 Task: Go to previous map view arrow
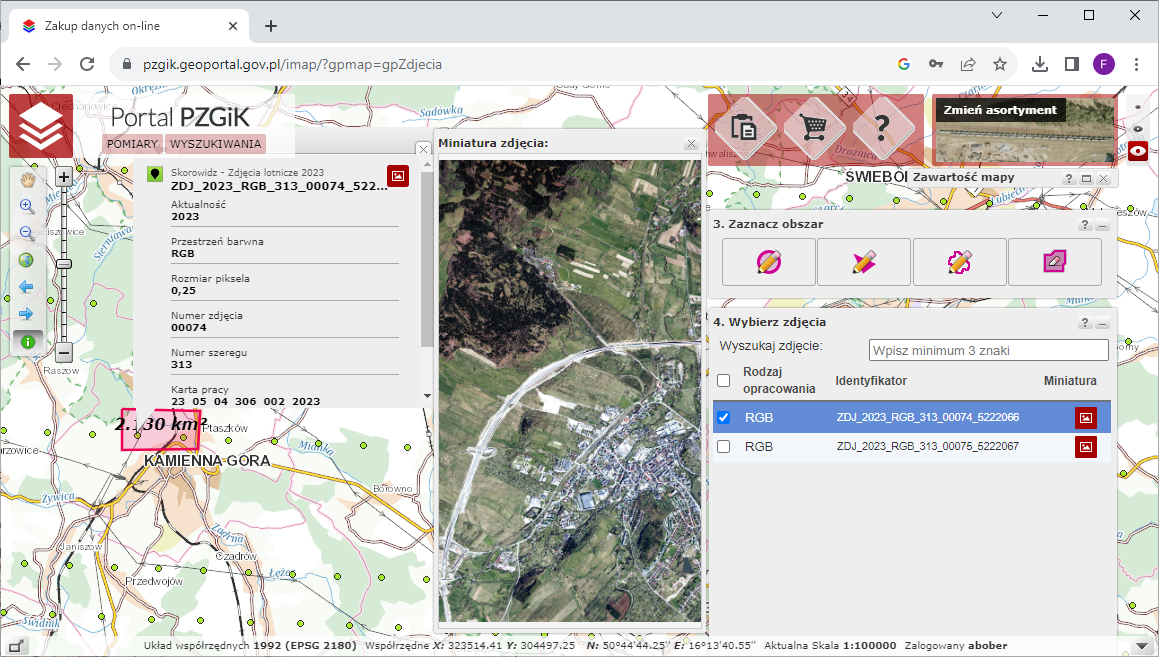coord(27,287)
